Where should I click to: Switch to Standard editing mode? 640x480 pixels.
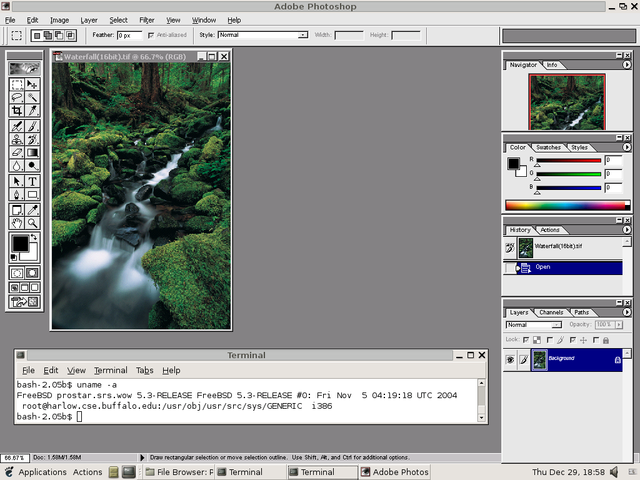[x=17, y=273]
